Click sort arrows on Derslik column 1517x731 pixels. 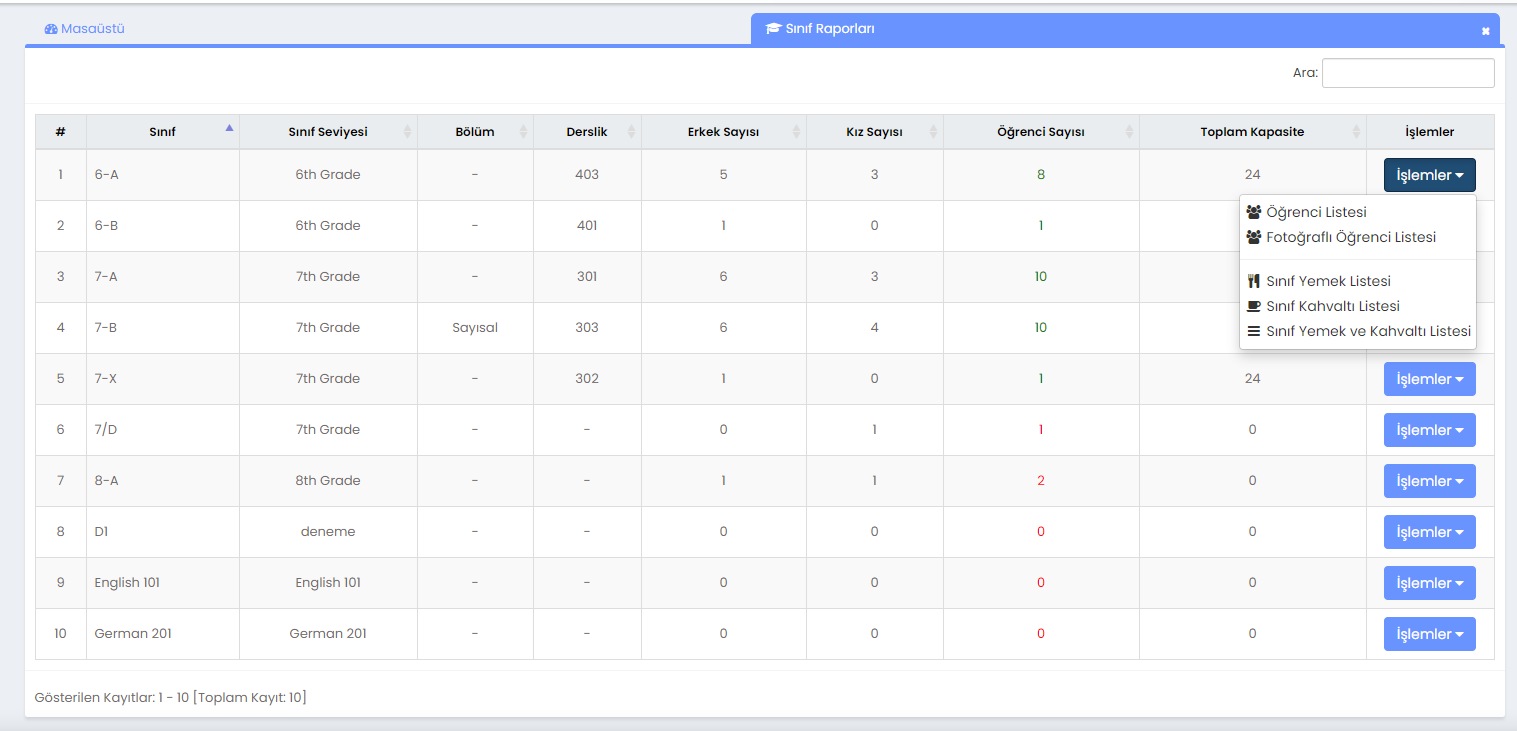pyautogui.click(x=631, y=132)
